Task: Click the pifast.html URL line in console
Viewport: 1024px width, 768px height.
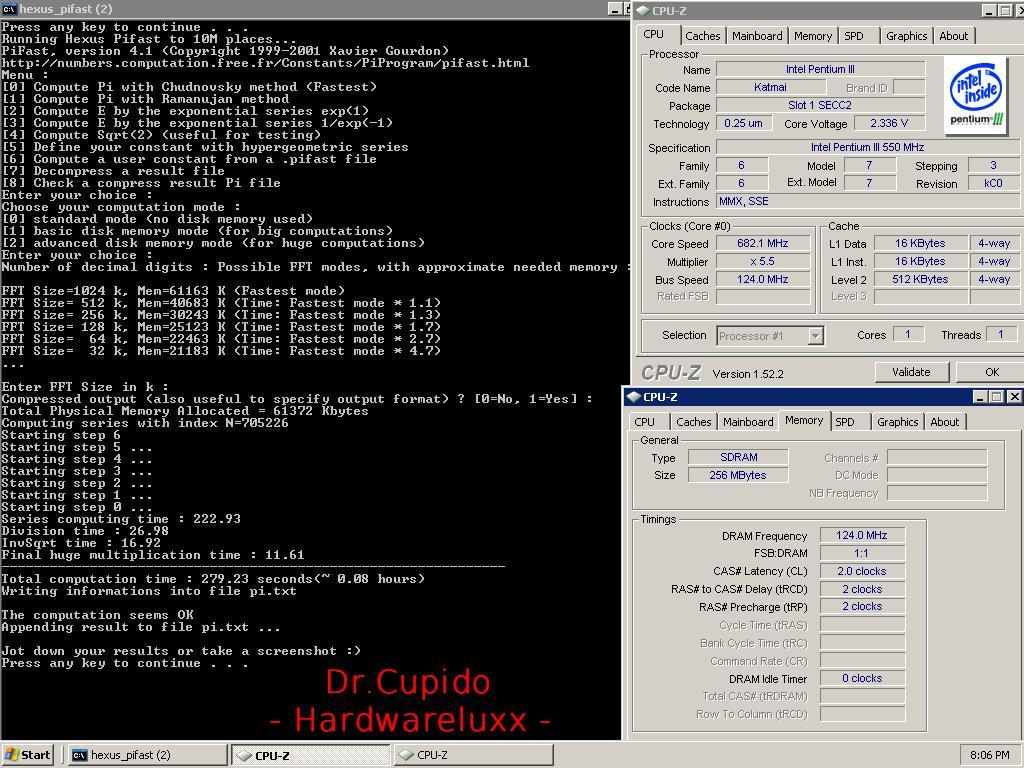Action: (x=265, y=63)
